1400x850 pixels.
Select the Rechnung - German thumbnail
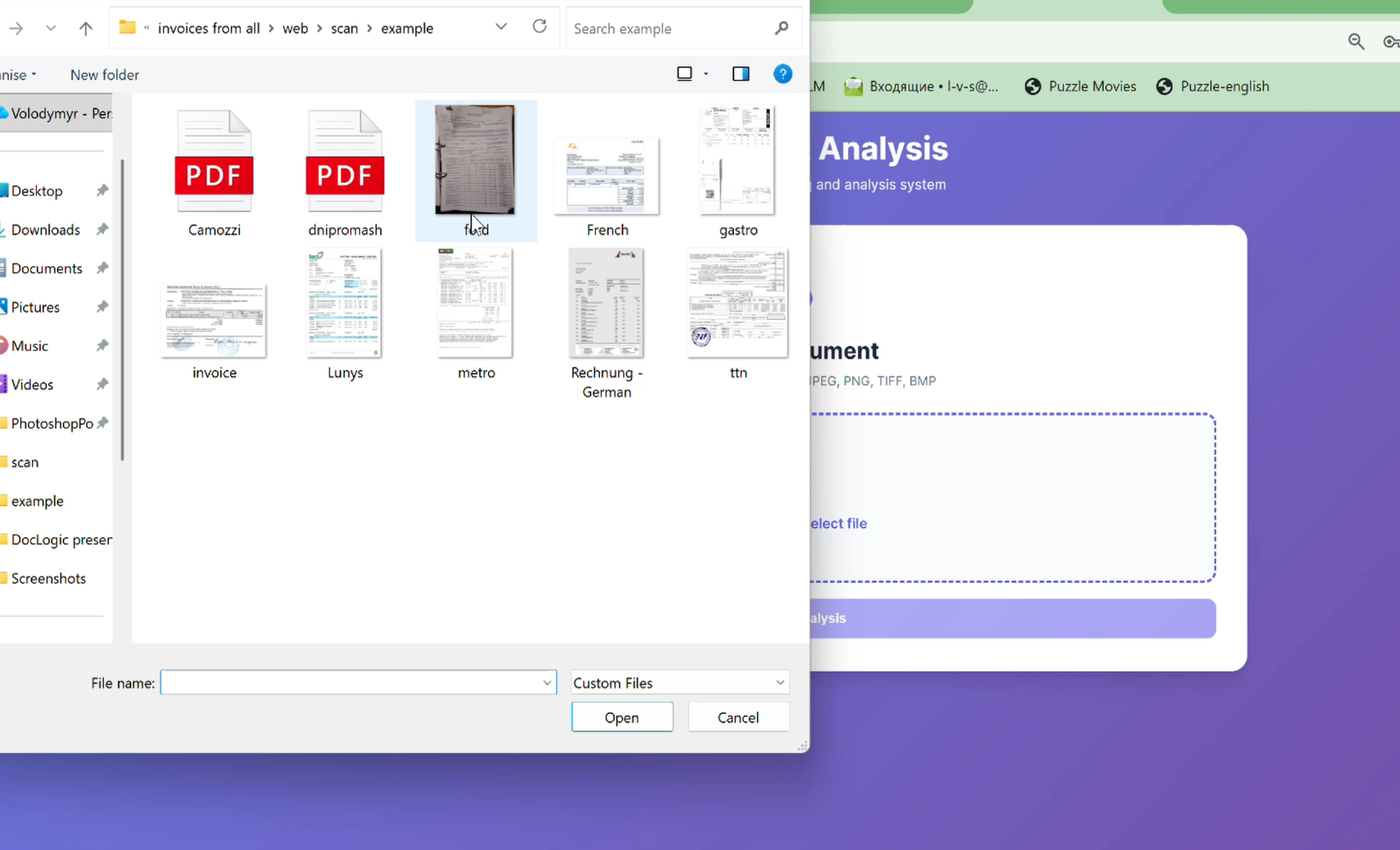(x=606, y=304)
